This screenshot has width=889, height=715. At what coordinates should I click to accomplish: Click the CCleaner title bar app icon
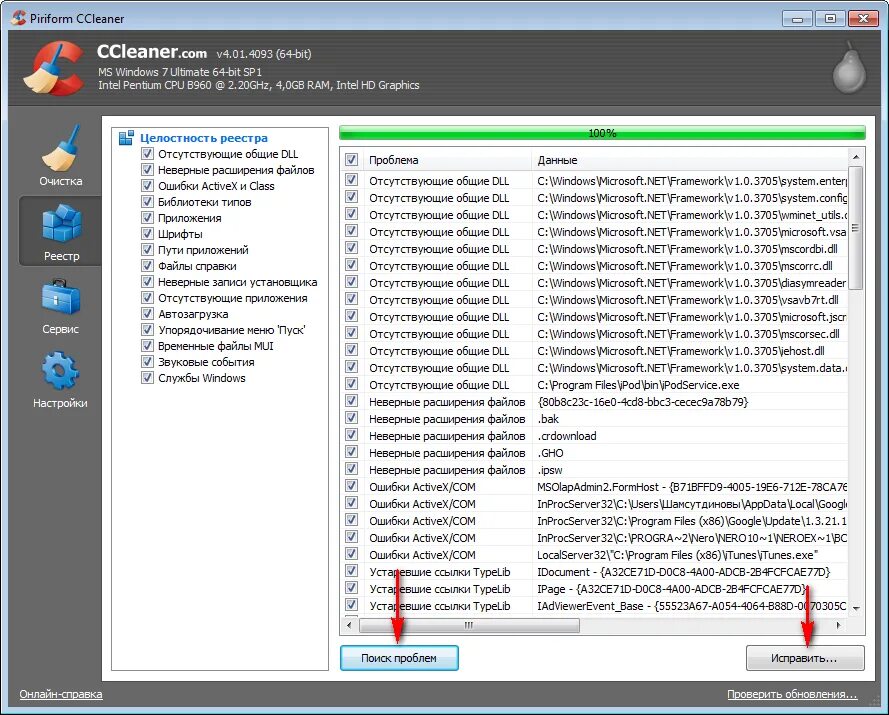pyautogui.click(x=19, y=18)
